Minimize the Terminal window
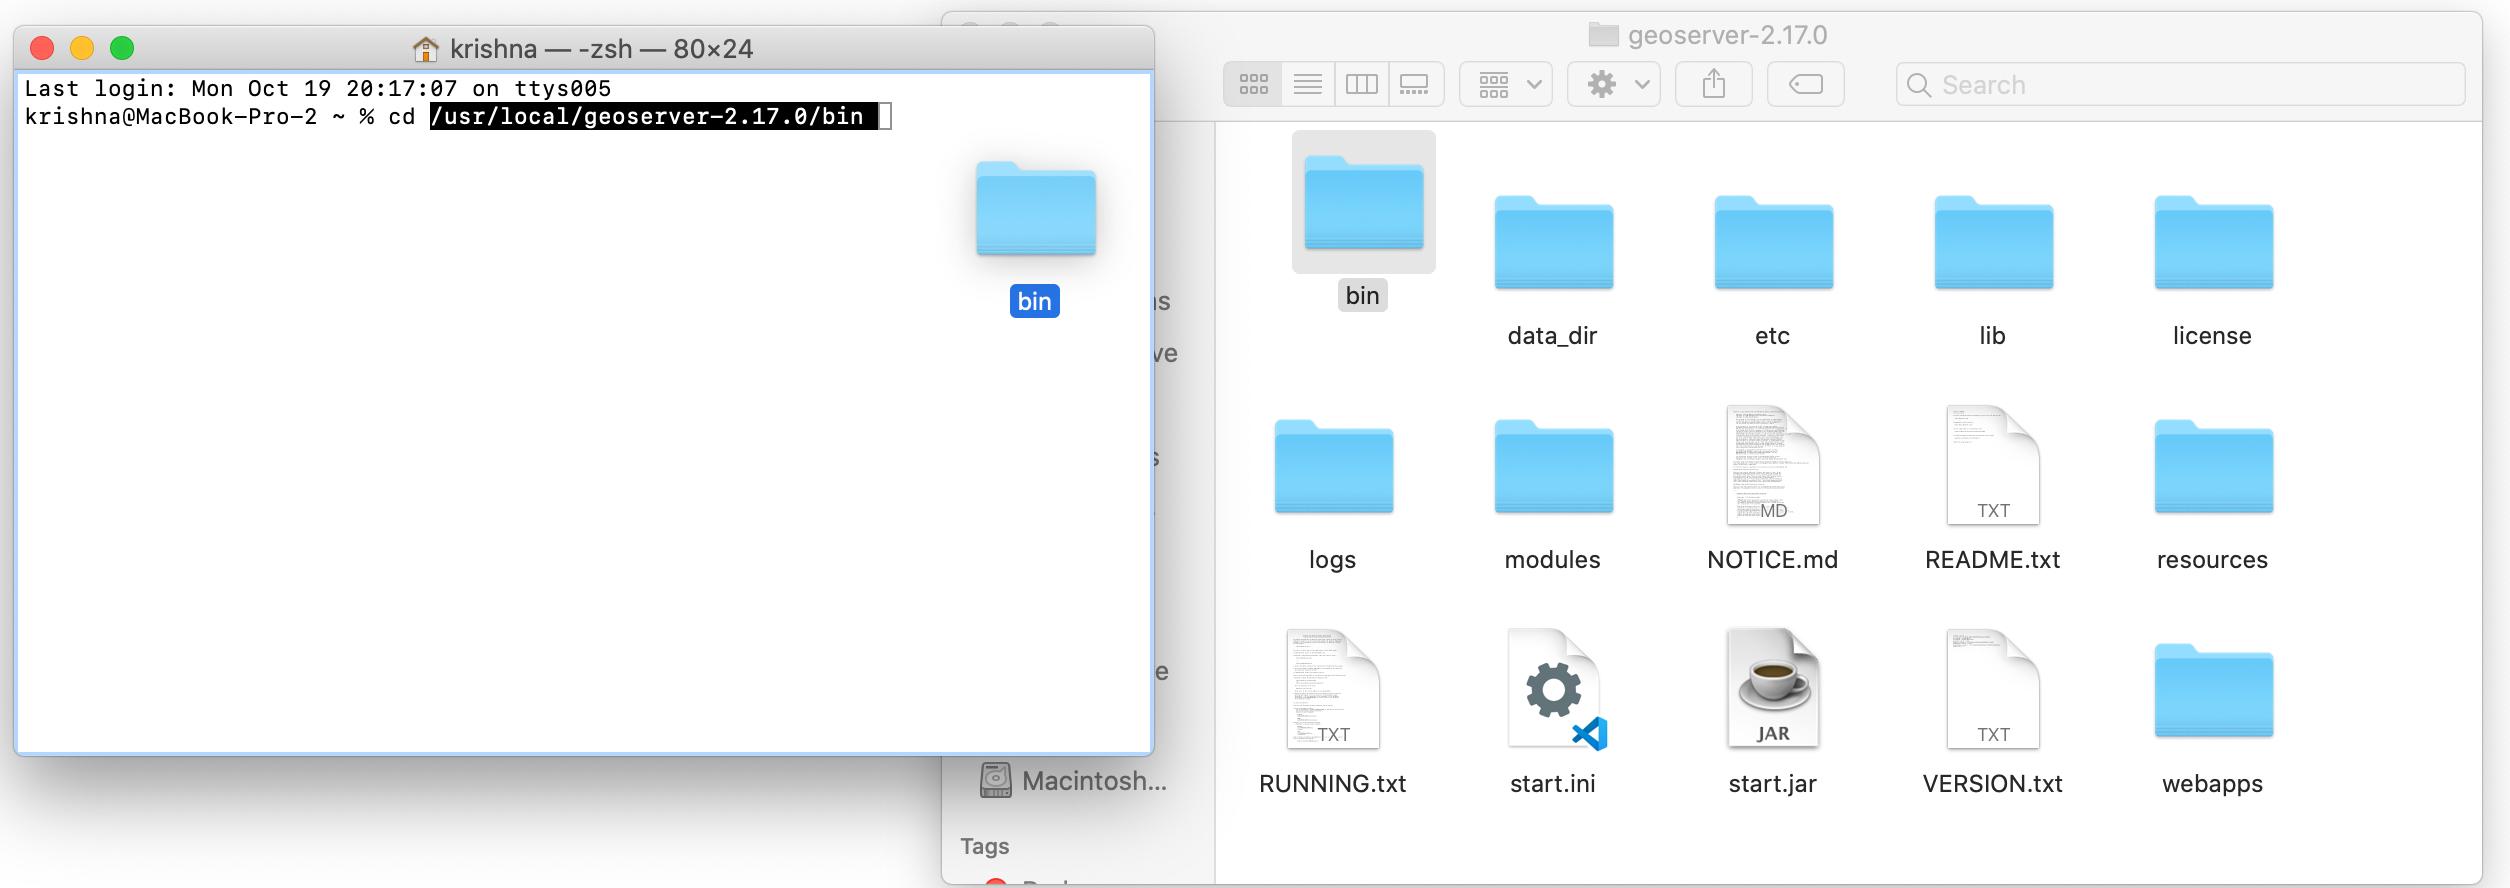 pos(82,48)
